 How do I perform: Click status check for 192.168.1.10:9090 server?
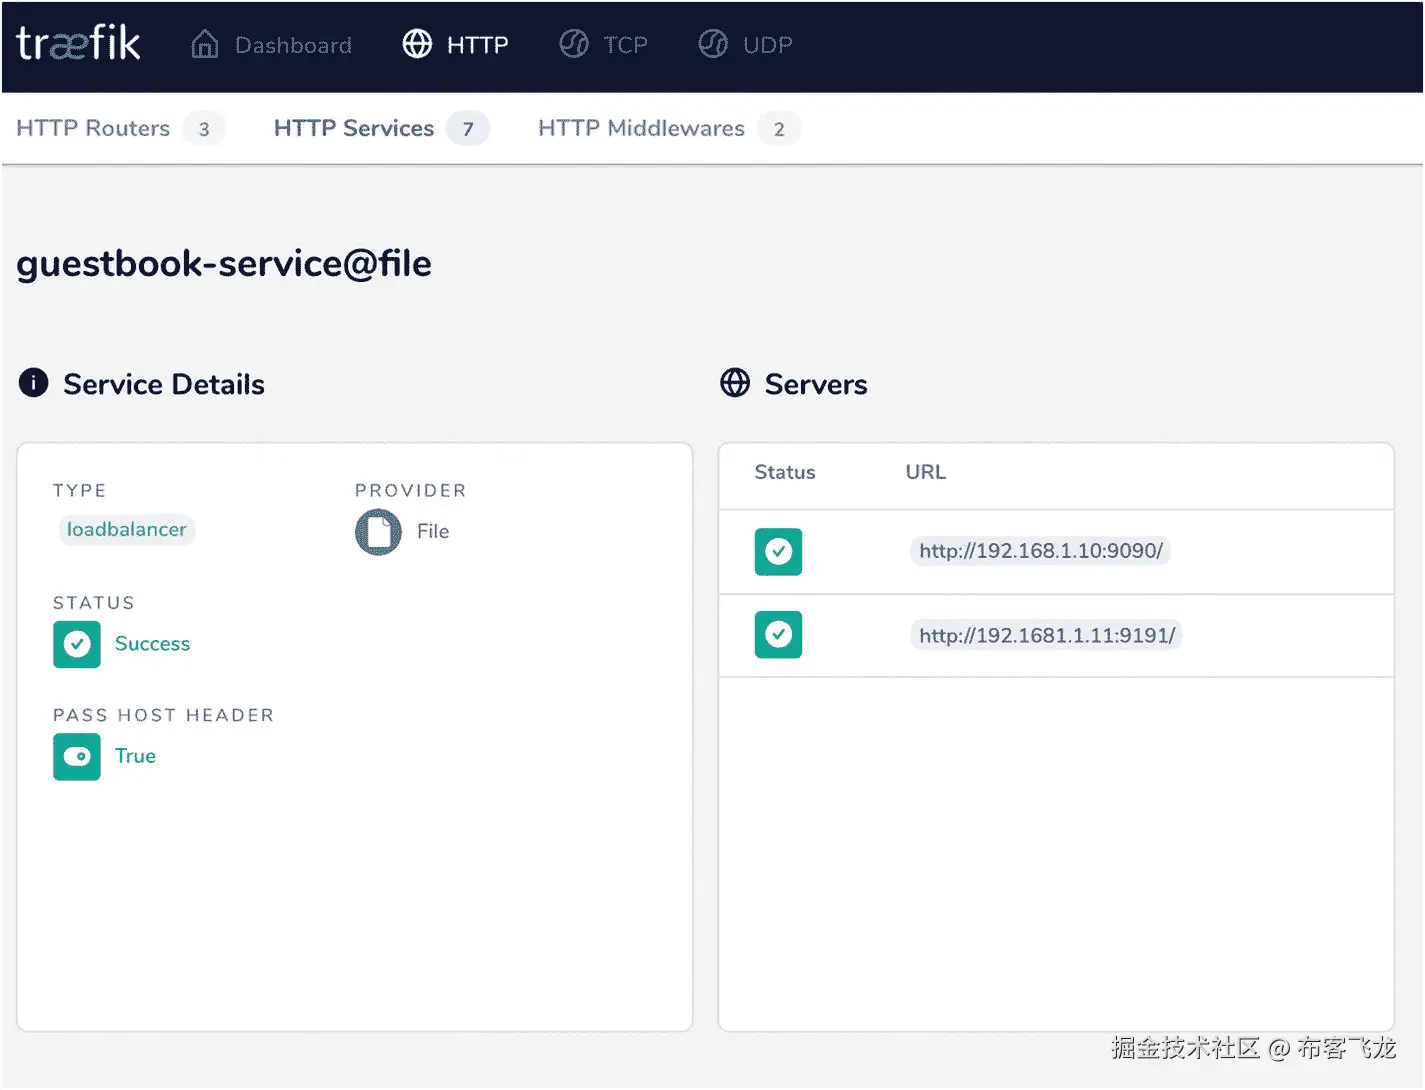[x=778, y=551]
